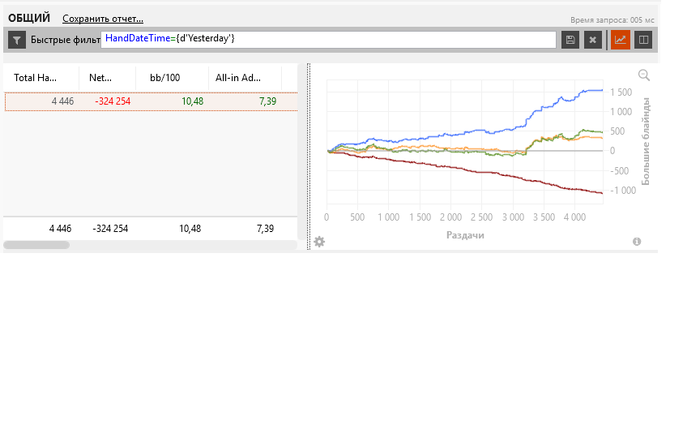
Task: Switch to the split columns layout icon
Action: pos(643,40)
